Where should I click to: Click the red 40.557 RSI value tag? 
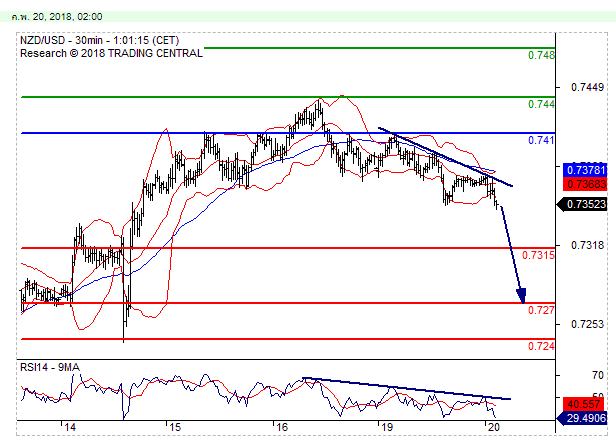click(585, 404)
